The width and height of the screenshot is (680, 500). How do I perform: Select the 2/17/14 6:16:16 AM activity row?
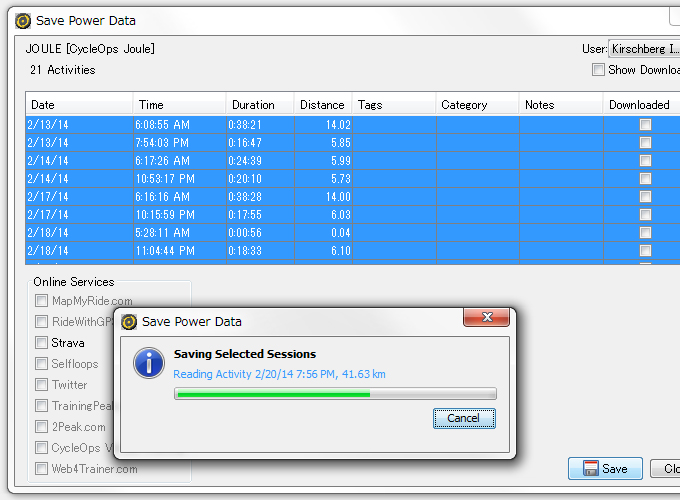click(x=160, y=197)
